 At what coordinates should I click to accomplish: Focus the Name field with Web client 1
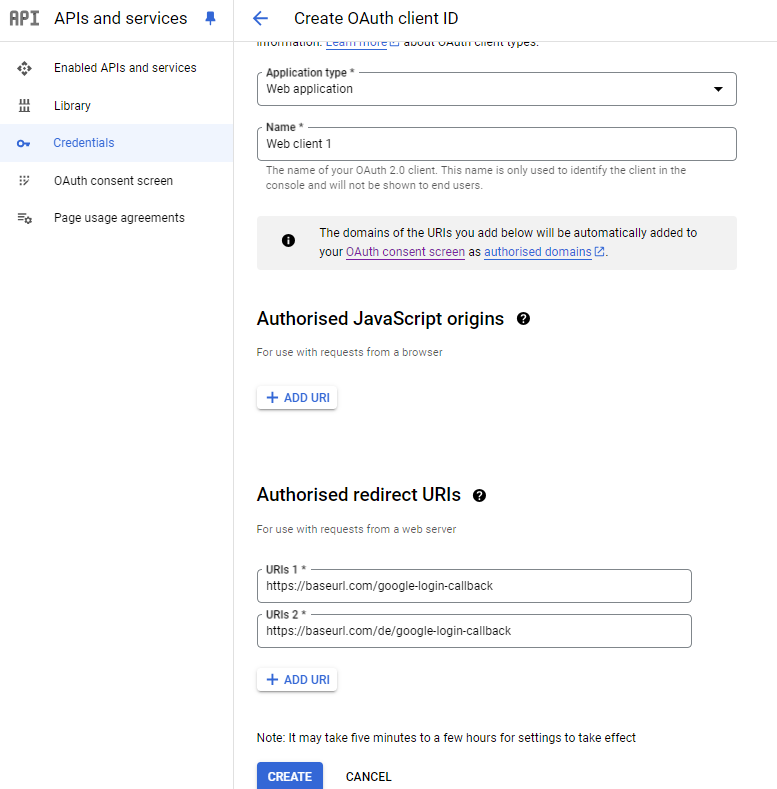pyautogui.click(x=496, y=144)
